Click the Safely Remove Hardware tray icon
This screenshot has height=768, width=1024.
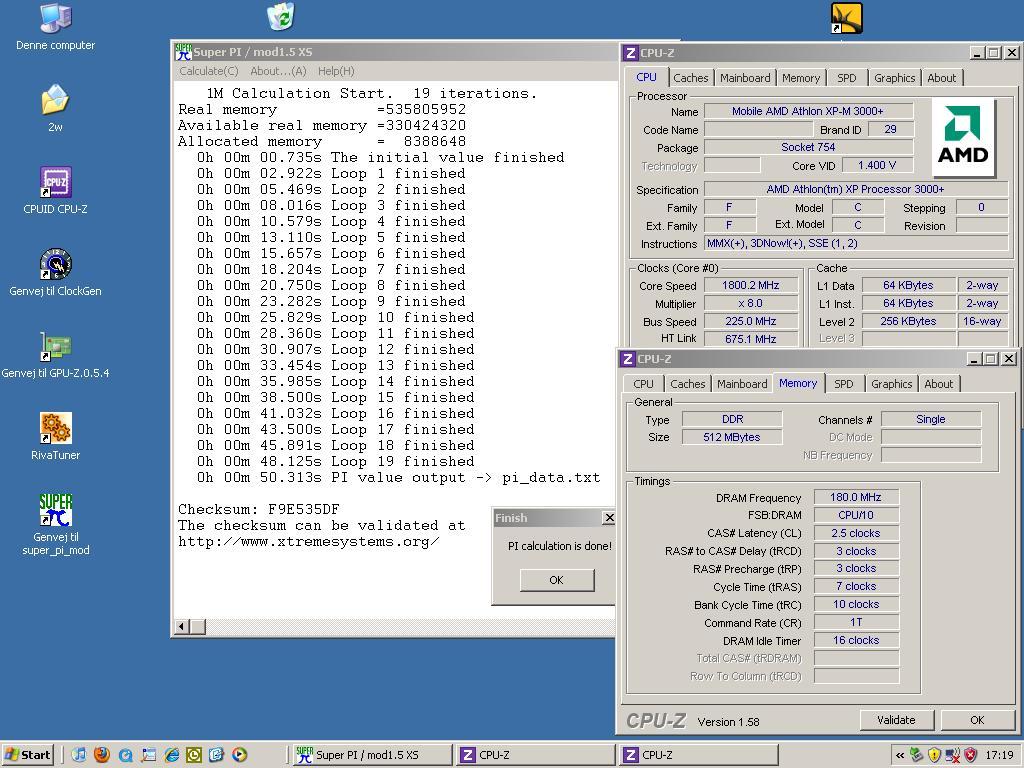pyautogui.click(x=917, y=755)
